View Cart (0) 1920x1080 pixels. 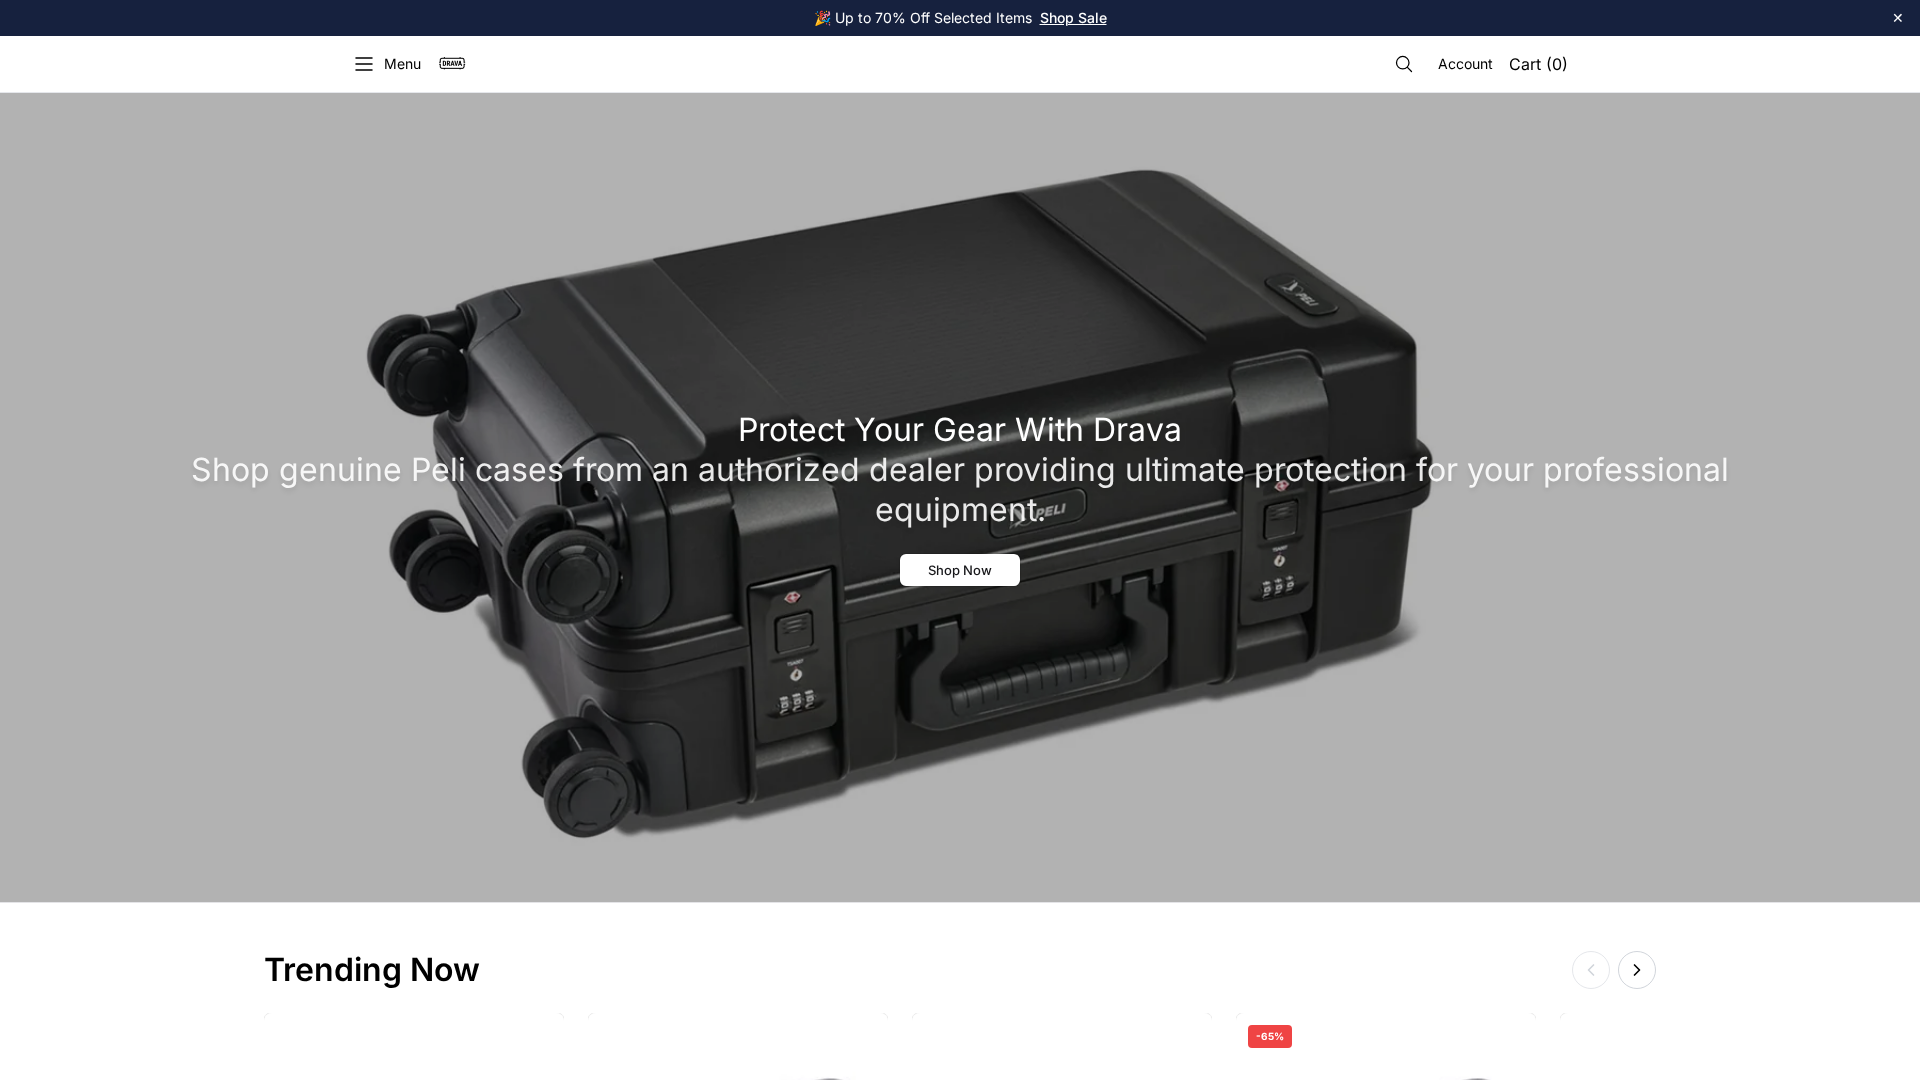[x=1538, y=64]
